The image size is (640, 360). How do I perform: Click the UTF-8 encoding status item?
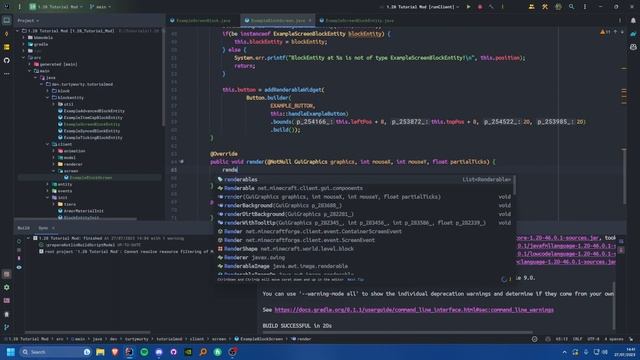[593, 339]
